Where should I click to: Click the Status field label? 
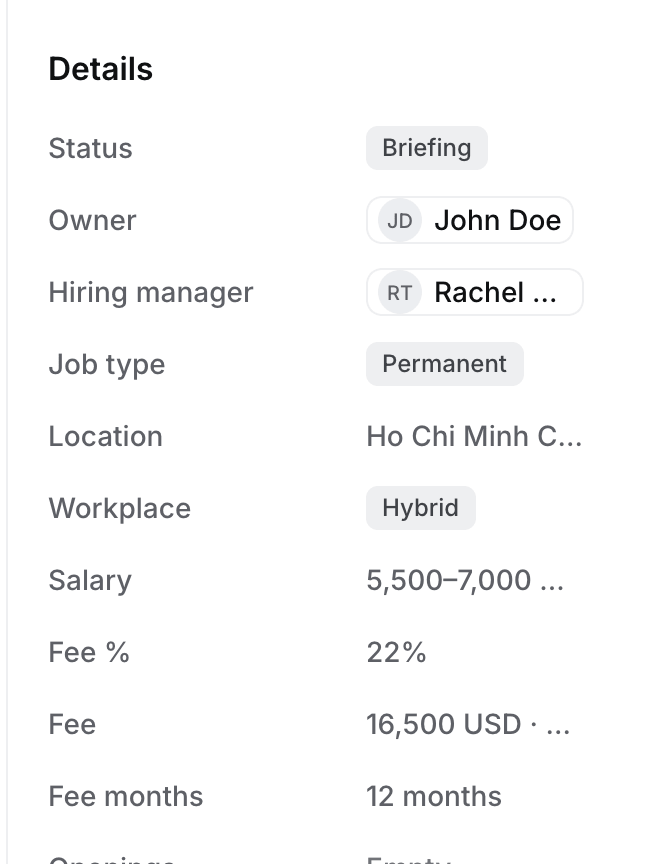click(90, 148)
